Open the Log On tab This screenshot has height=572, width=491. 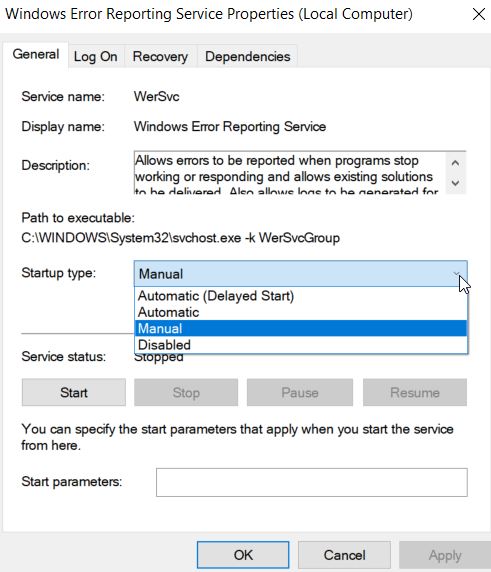(x=96, y=57)
